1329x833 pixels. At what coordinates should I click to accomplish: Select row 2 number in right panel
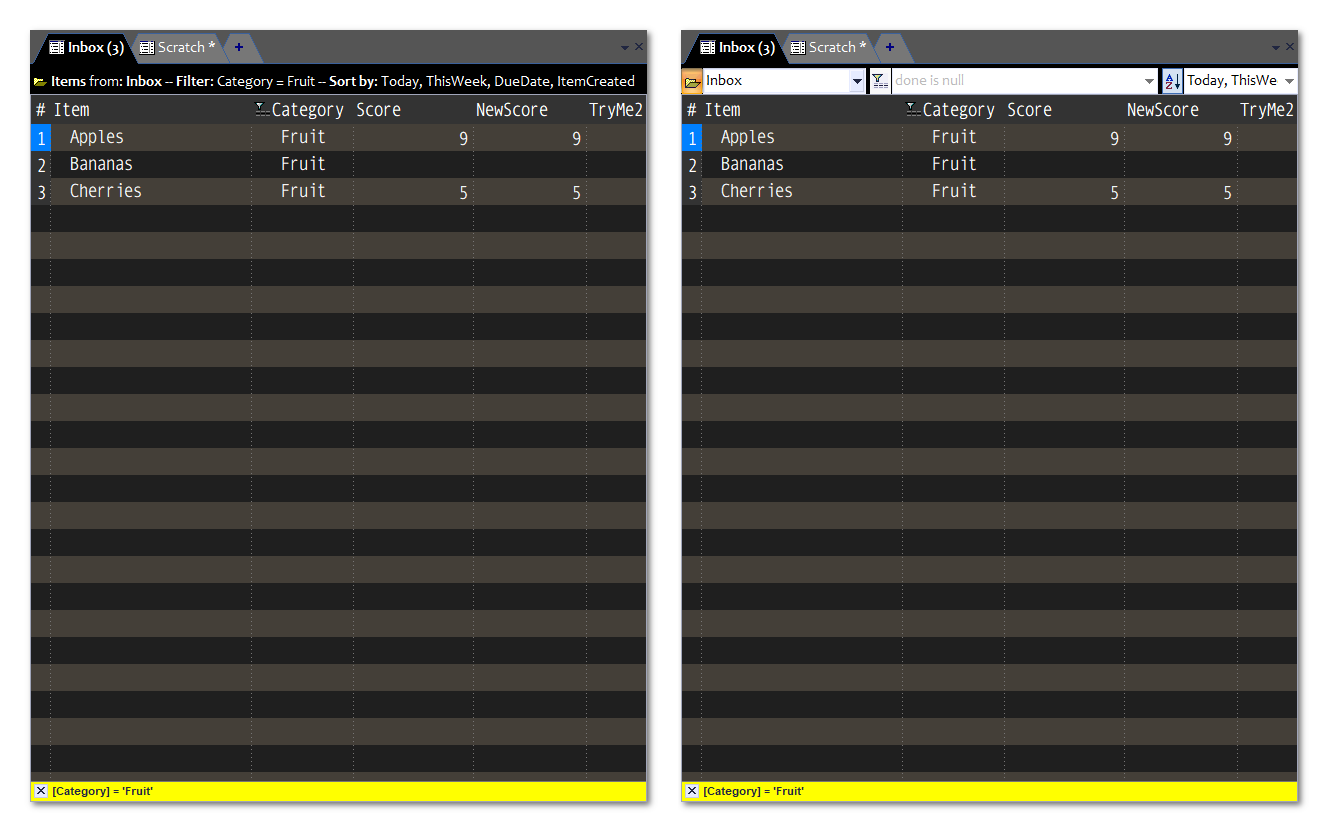pyautogui.click(x=692, y=165)
